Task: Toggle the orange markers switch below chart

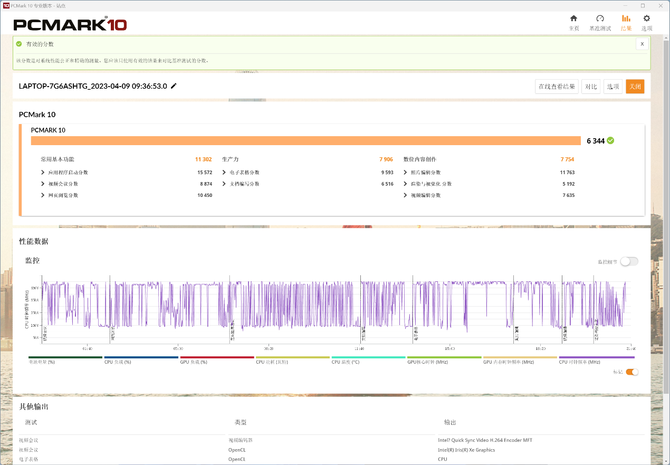Action: (x=632, y=372)
